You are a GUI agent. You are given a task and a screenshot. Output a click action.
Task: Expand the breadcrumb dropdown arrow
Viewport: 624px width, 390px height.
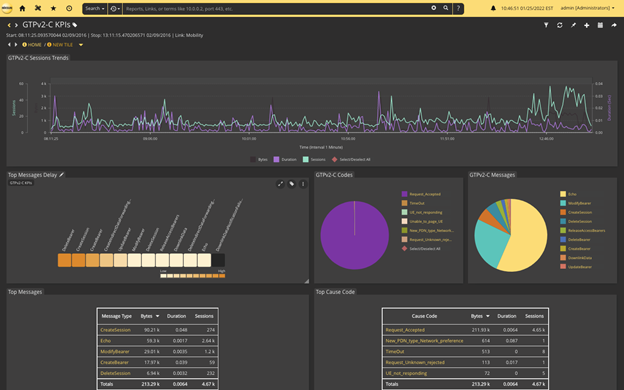coord(81,45)
